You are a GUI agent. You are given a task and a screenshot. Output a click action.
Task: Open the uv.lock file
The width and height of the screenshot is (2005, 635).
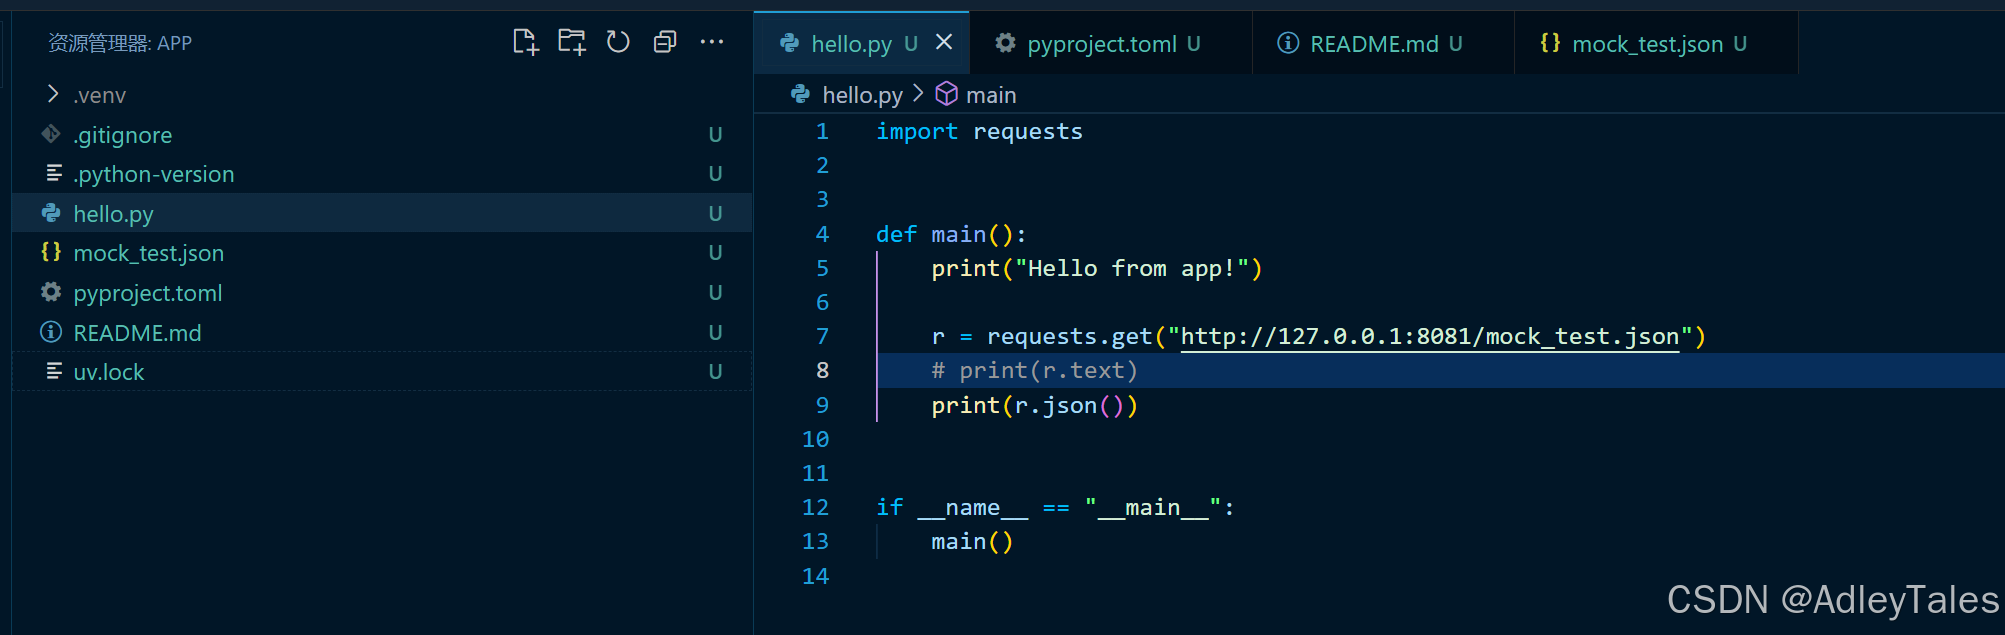click(x=381, y=372)
